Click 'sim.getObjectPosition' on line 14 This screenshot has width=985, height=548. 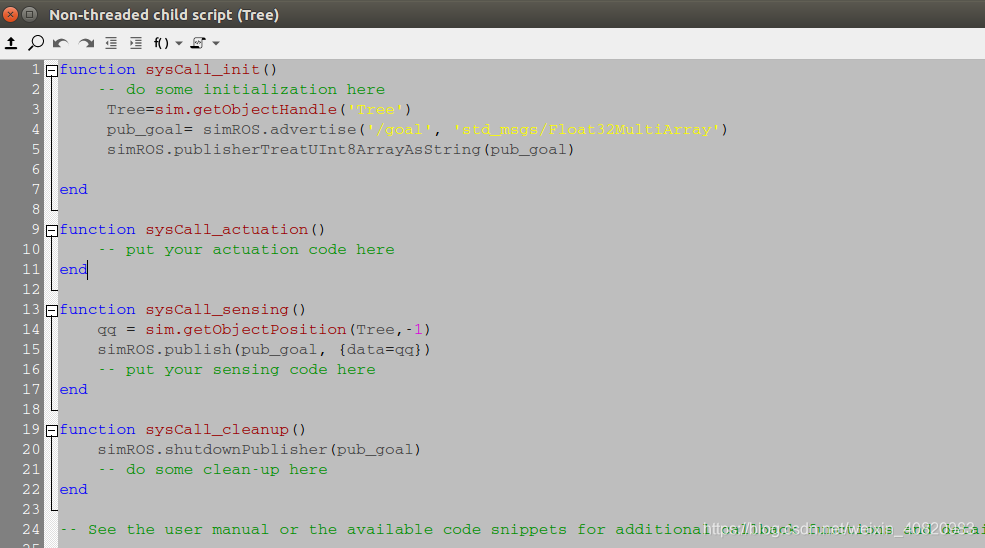[246, 329]
